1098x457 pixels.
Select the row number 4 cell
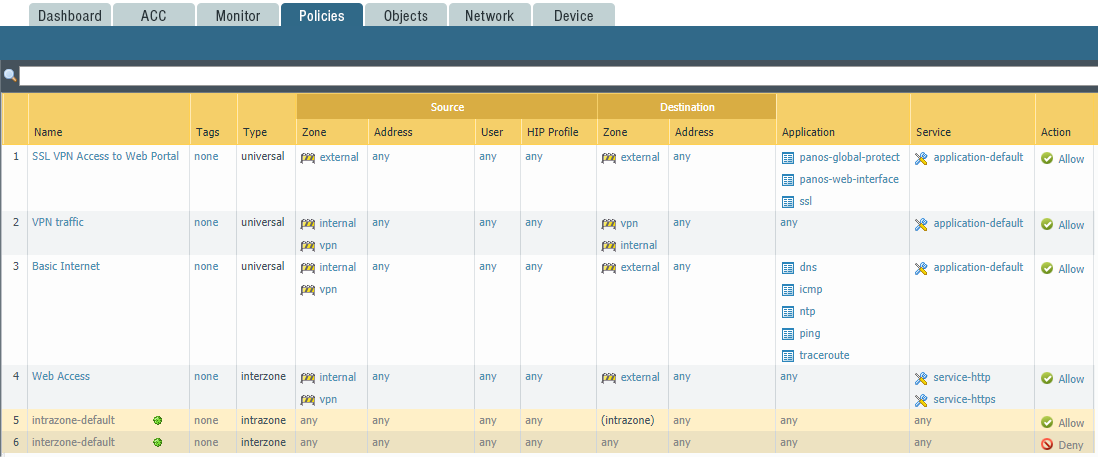coord(15,376)
